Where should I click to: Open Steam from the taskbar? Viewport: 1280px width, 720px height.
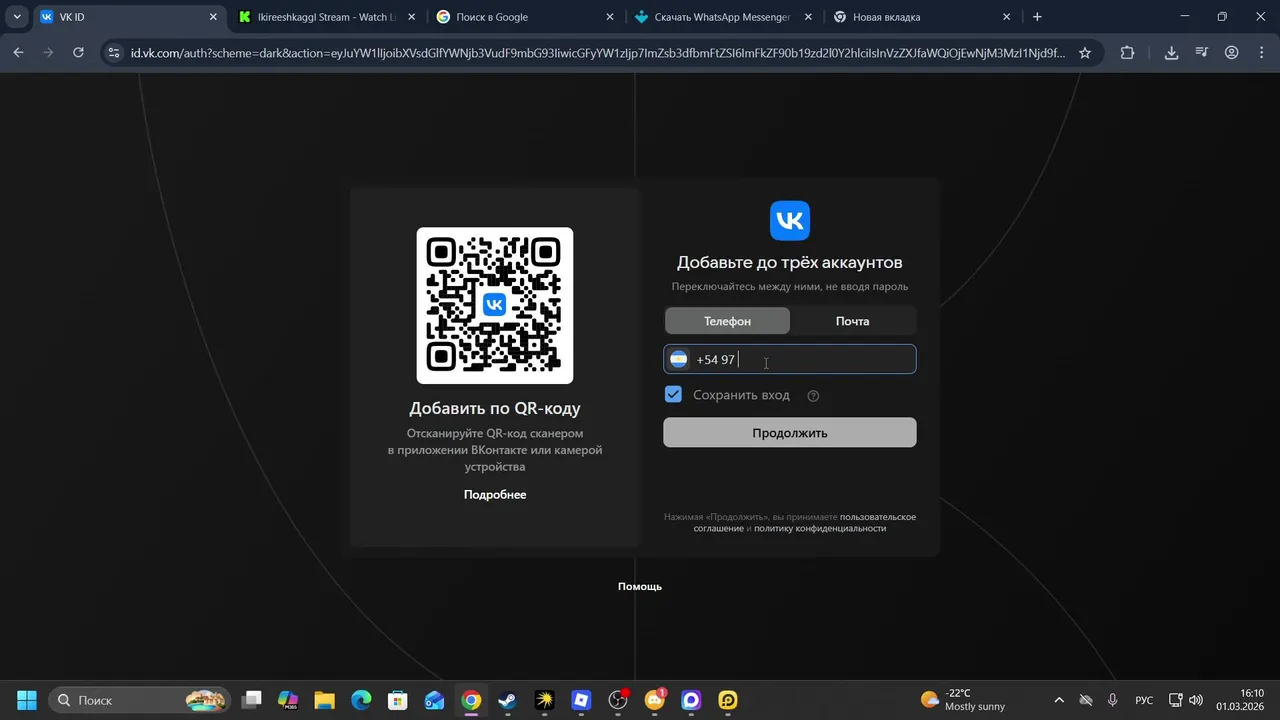(508, 700)
